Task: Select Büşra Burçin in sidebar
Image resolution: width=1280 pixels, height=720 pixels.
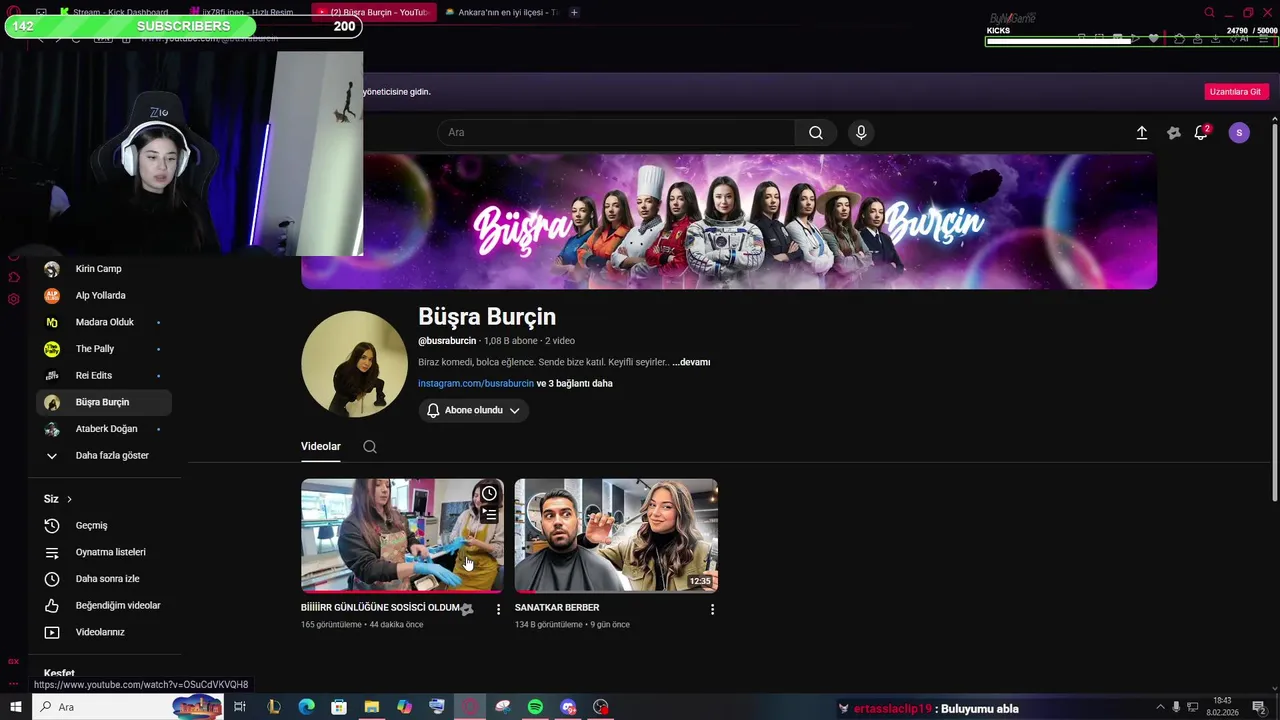Action: 104,402
